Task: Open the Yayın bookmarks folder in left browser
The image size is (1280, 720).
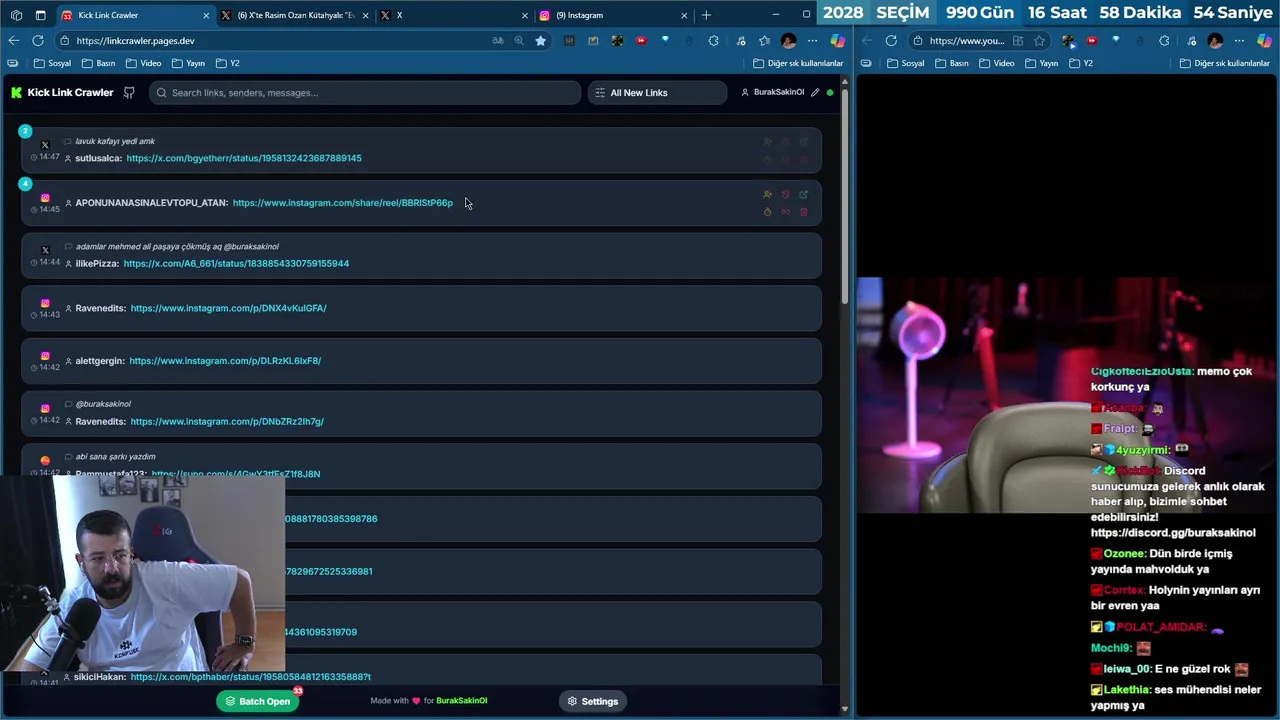Action: point(188,63)
